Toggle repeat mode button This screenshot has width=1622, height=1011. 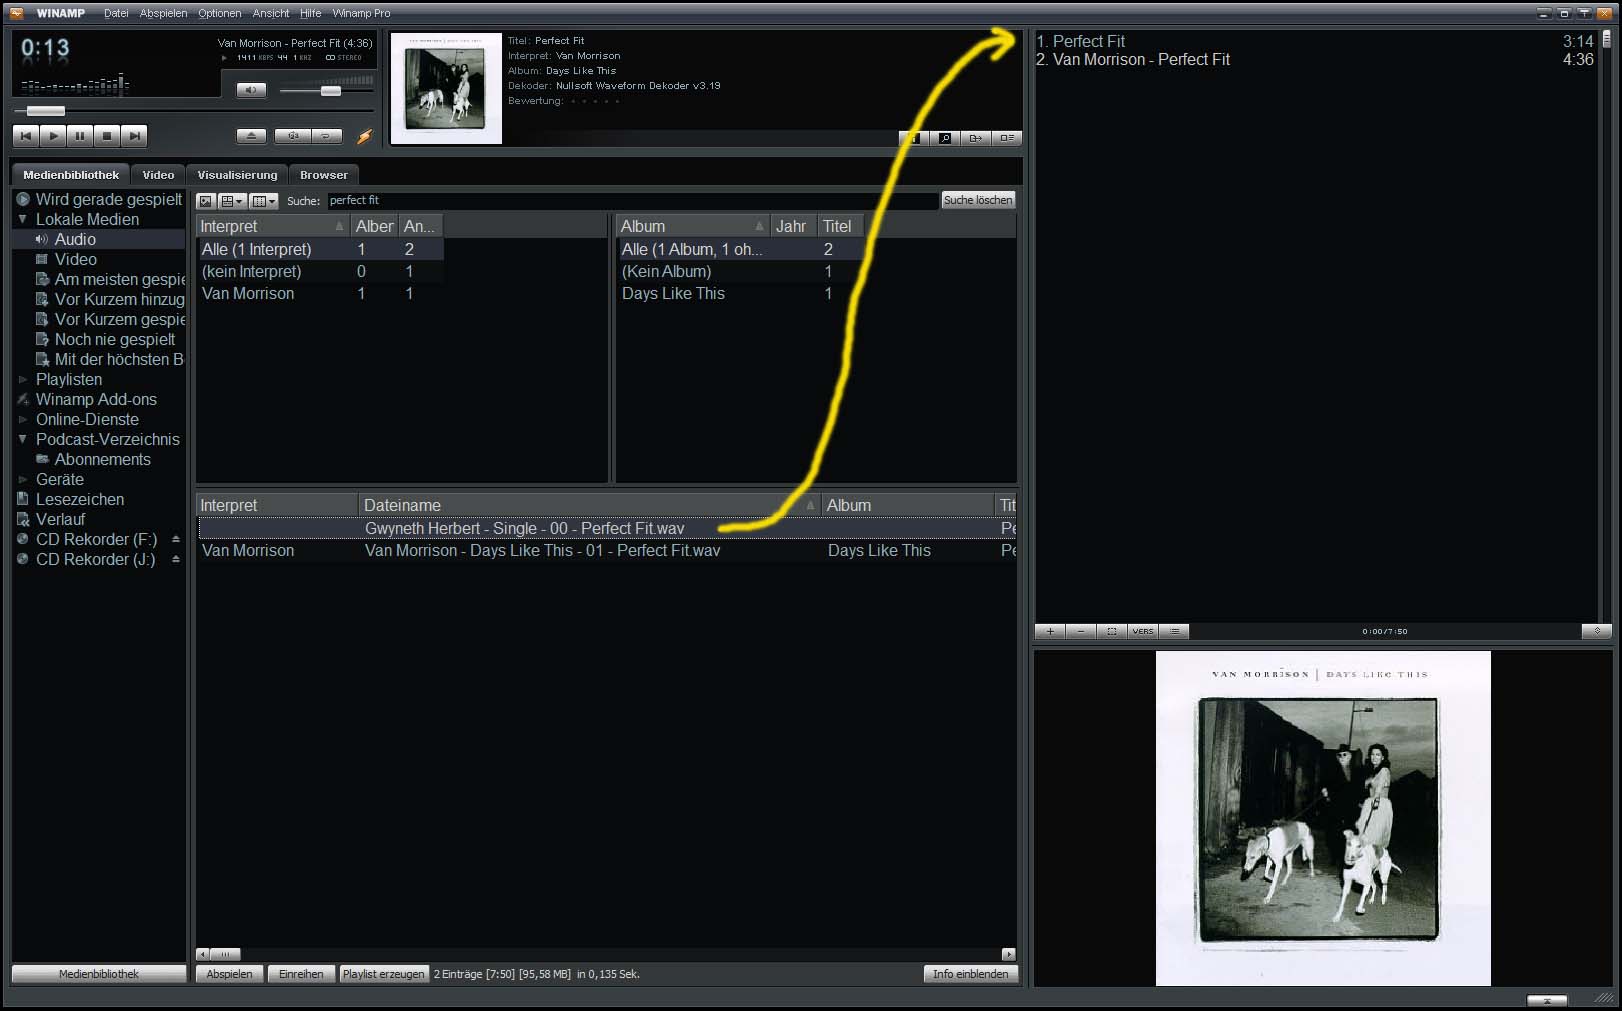coord(326,136)
